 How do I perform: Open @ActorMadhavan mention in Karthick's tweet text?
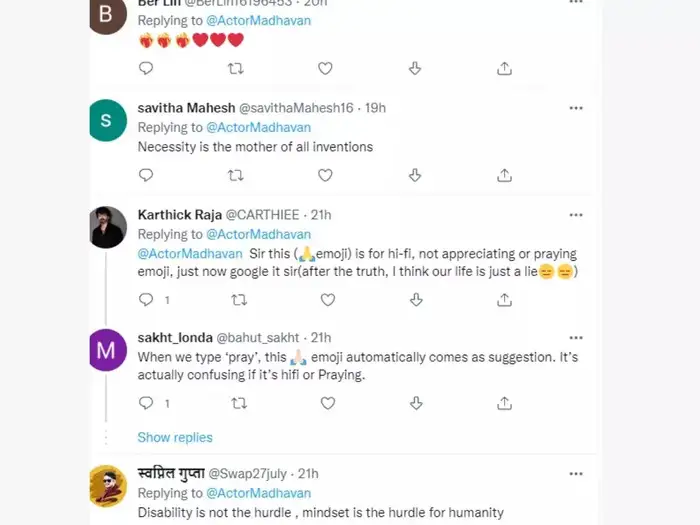190,254
